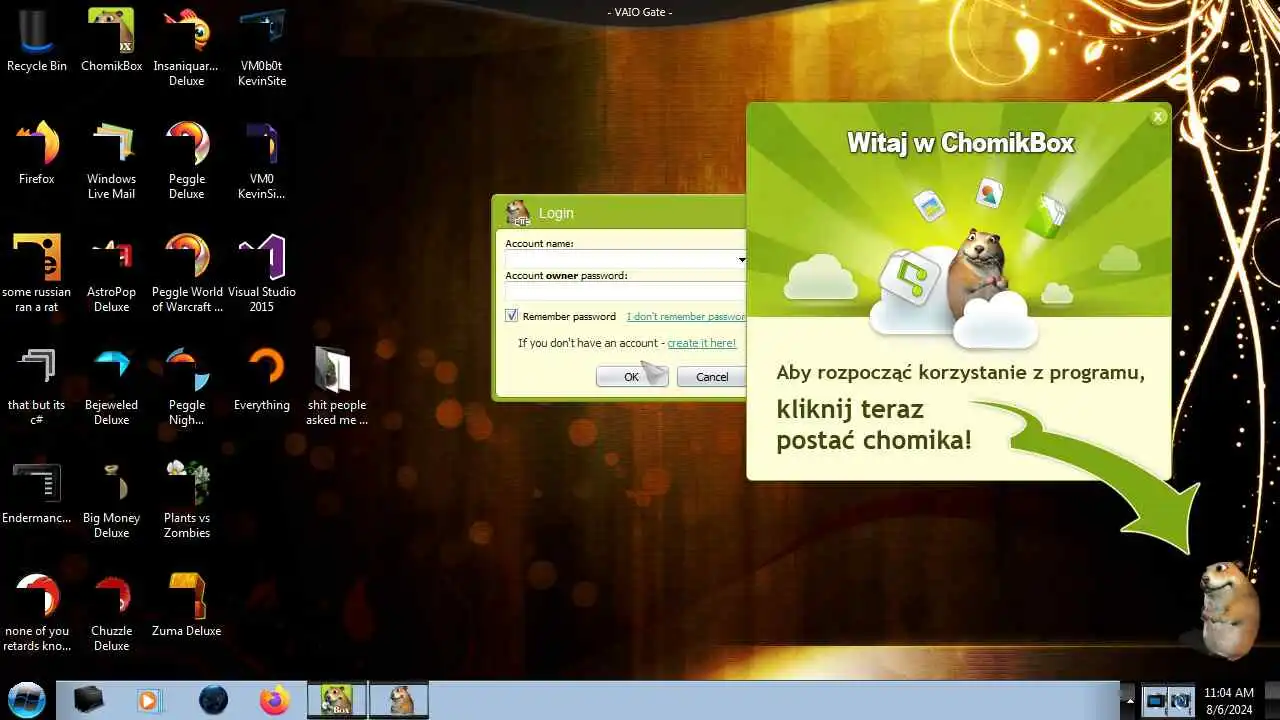1280x720 pixels.
Task: Launch Peggle Deluxe from desktop
Action: click(x=186, y=161)
